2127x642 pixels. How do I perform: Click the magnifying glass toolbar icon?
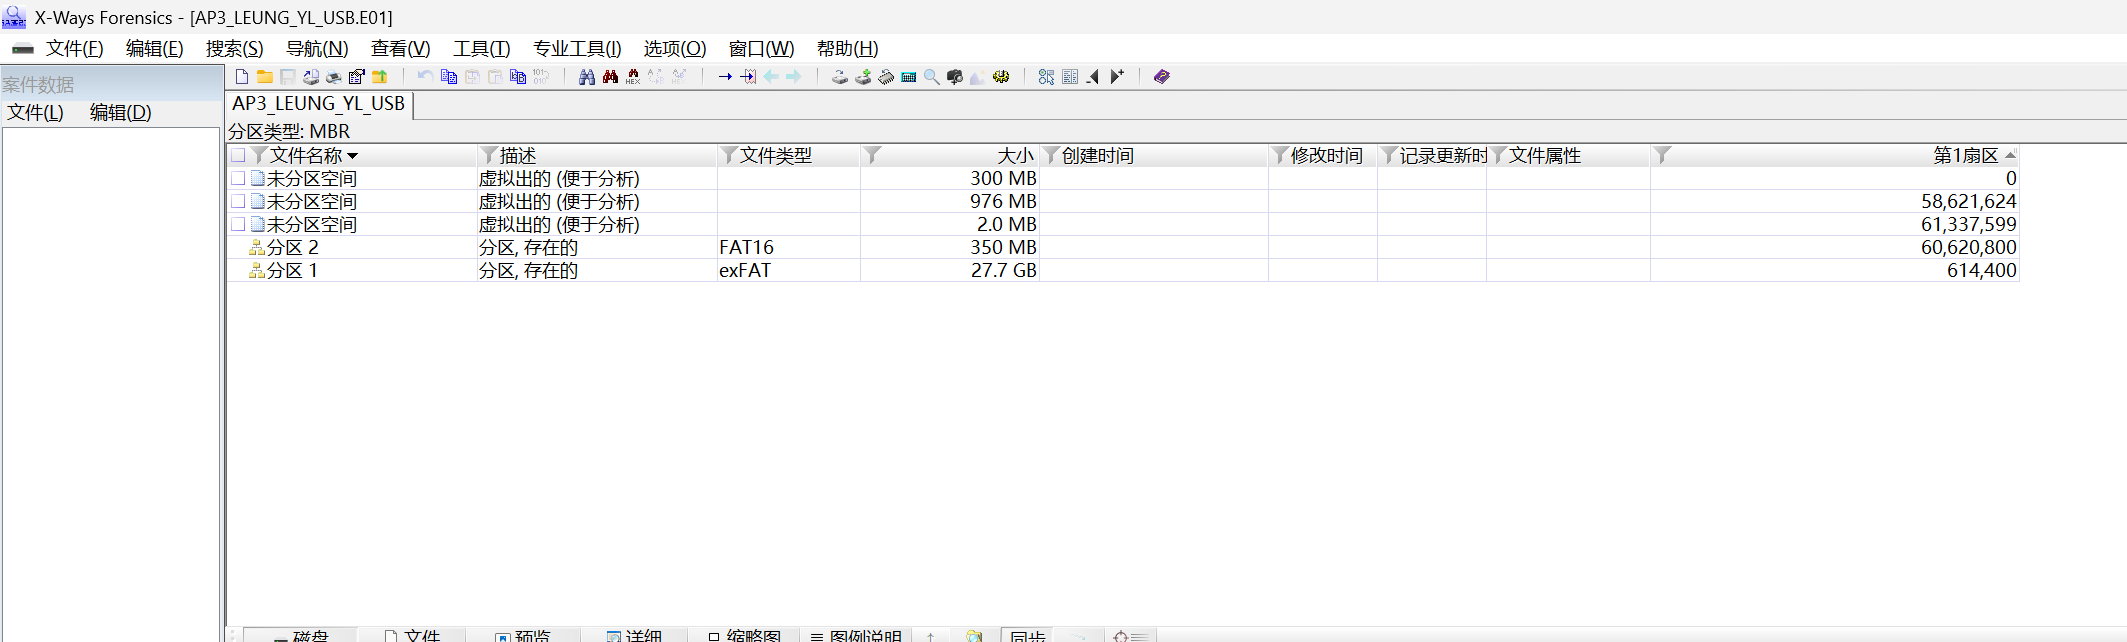tap(932, 77)
